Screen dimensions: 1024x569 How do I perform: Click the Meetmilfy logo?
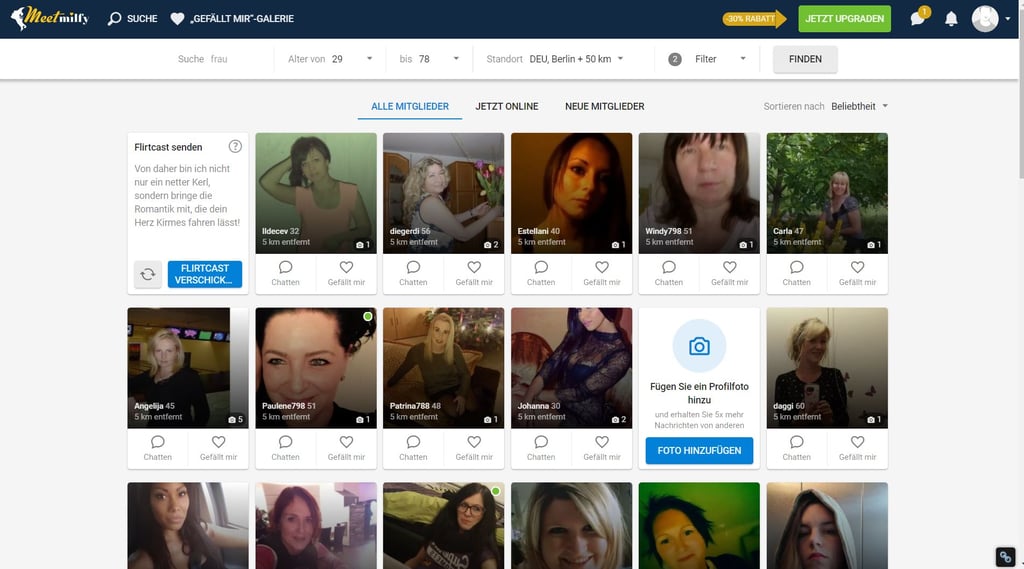(50, 18)
